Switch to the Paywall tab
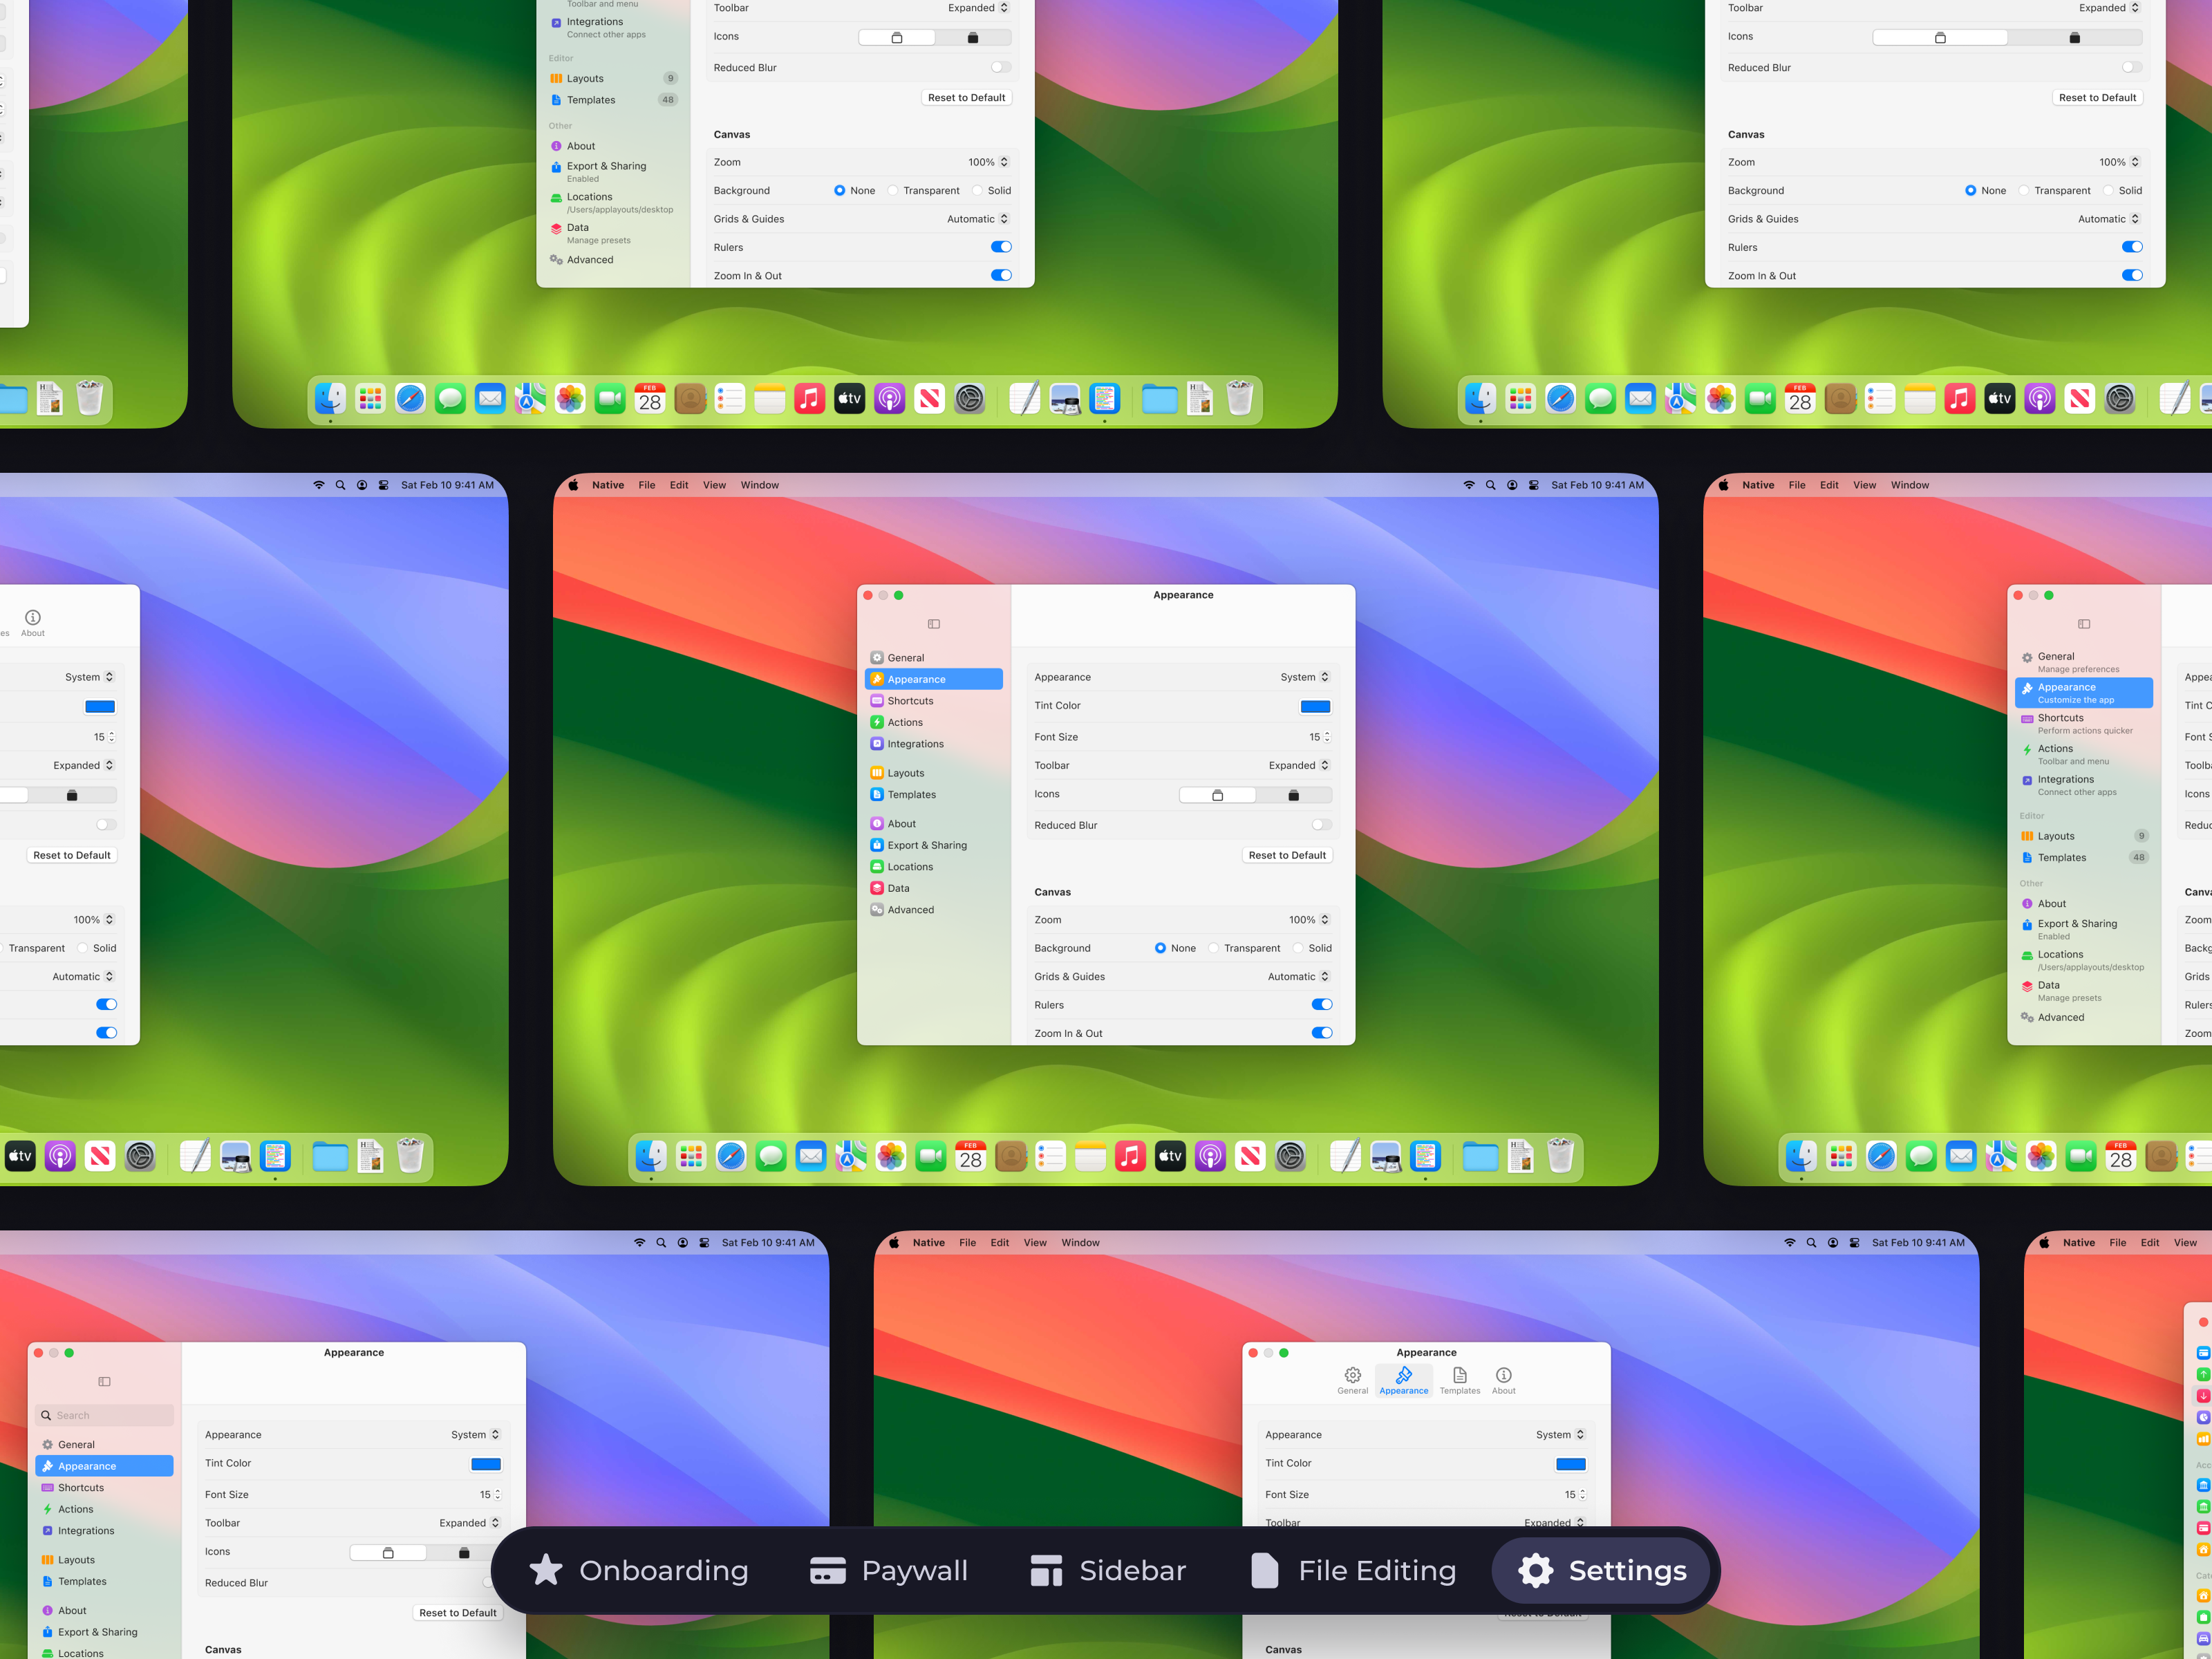 coord(888,1570)
